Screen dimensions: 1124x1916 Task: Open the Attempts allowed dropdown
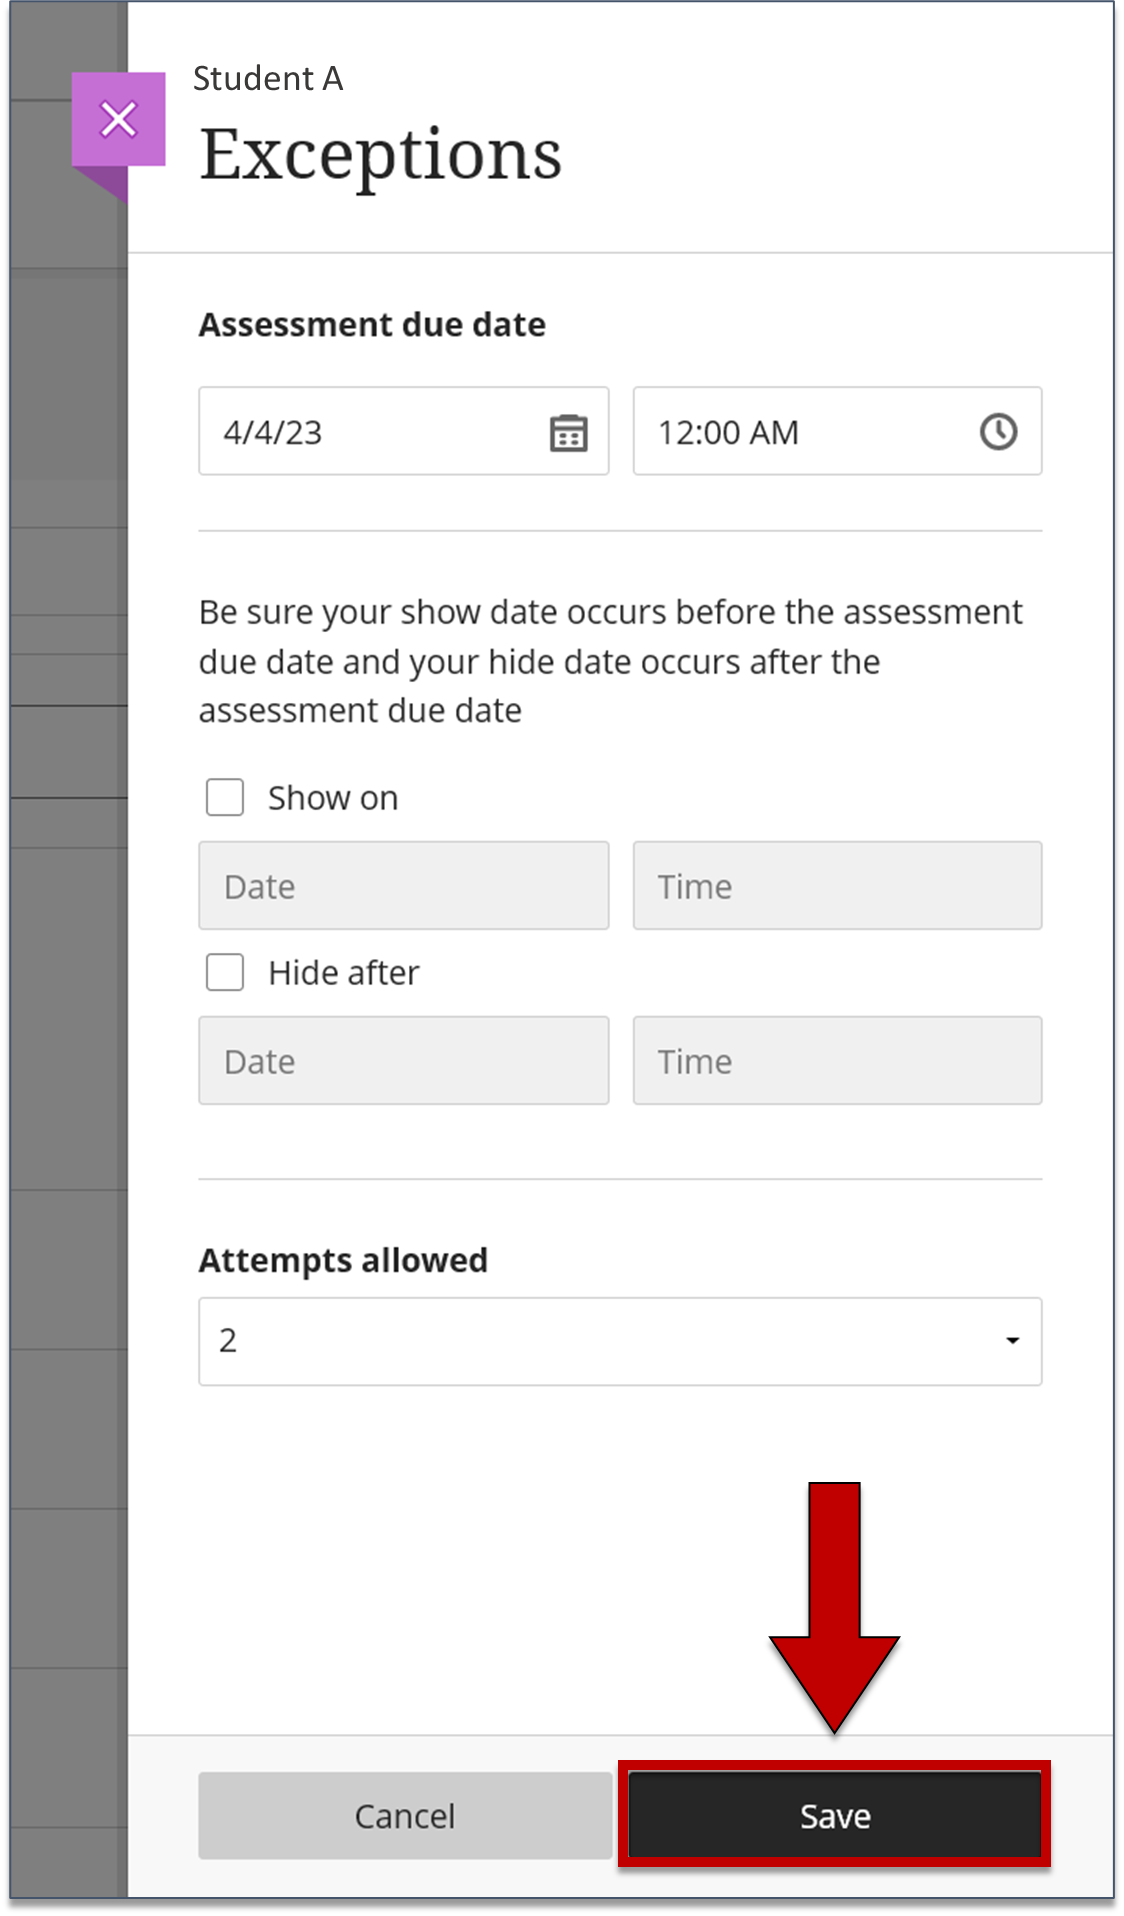pos(620,1342)
